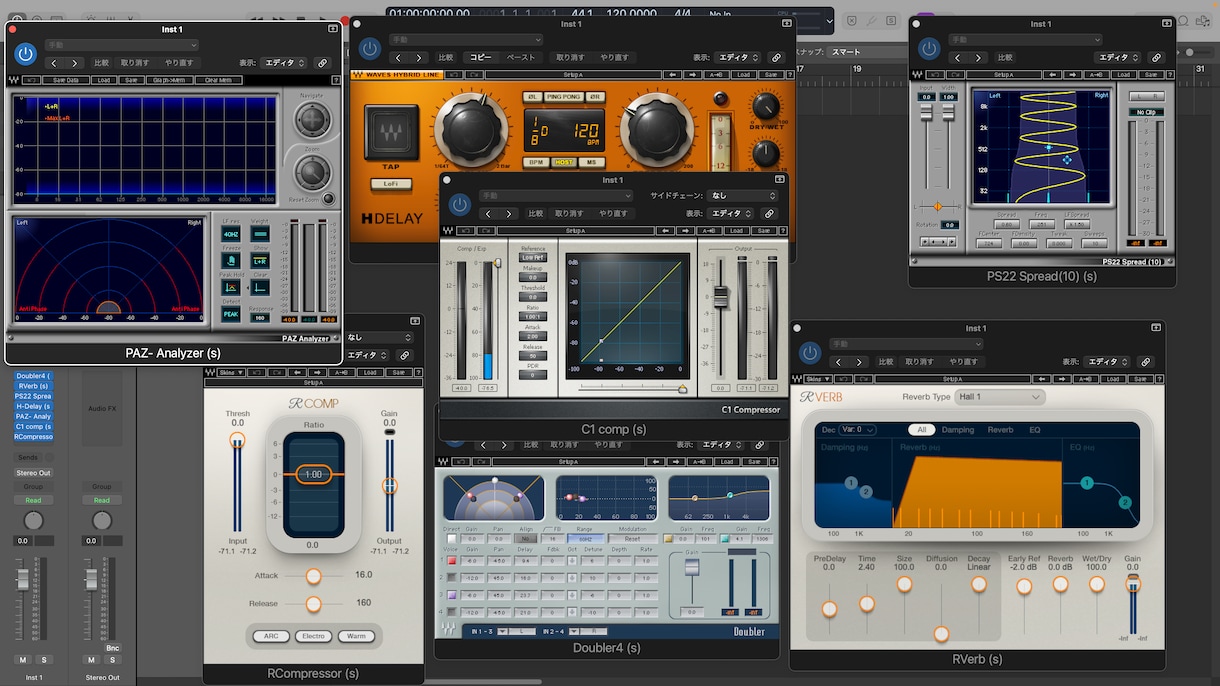The height and width of the screenshot is (686, 1220).
Task: Click the コピー button in H-Delay header
Action: pyautogui.click(x=481, y=58)
